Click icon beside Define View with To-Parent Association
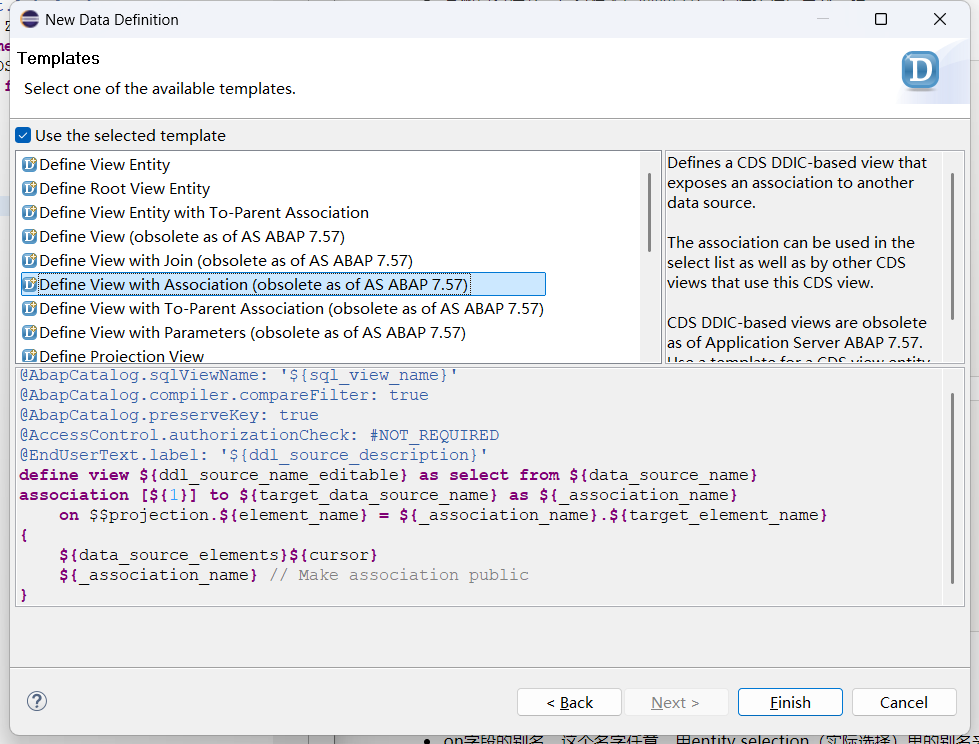This screenshot has width=979, height=744. pyautogui.click(x=29, y=308)
